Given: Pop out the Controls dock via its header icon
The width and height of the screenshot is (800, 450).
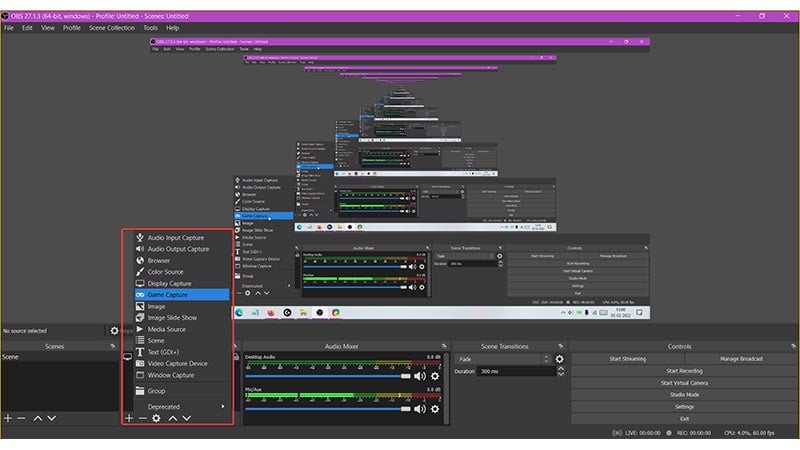Looking at the screenshot, I should 793,346.
